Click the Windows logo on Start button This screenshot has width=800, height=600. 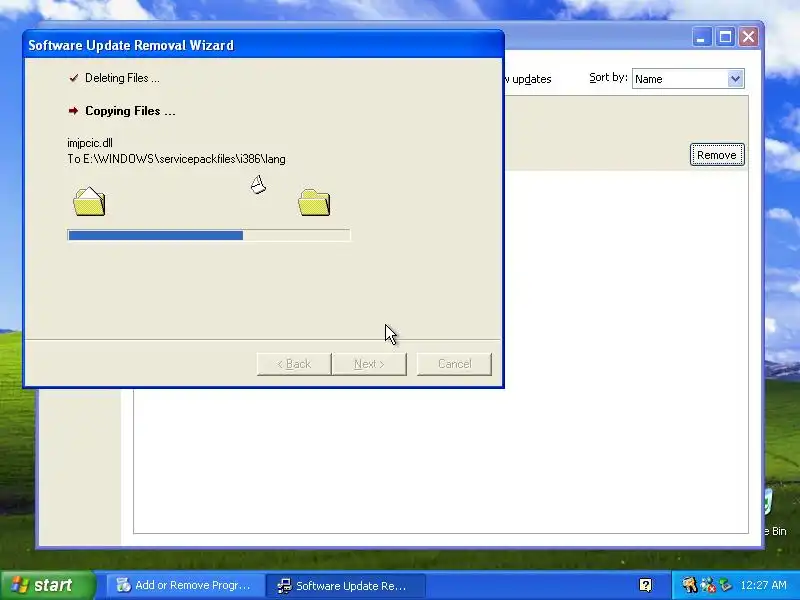pyautogui.click(x=19, y=585)
